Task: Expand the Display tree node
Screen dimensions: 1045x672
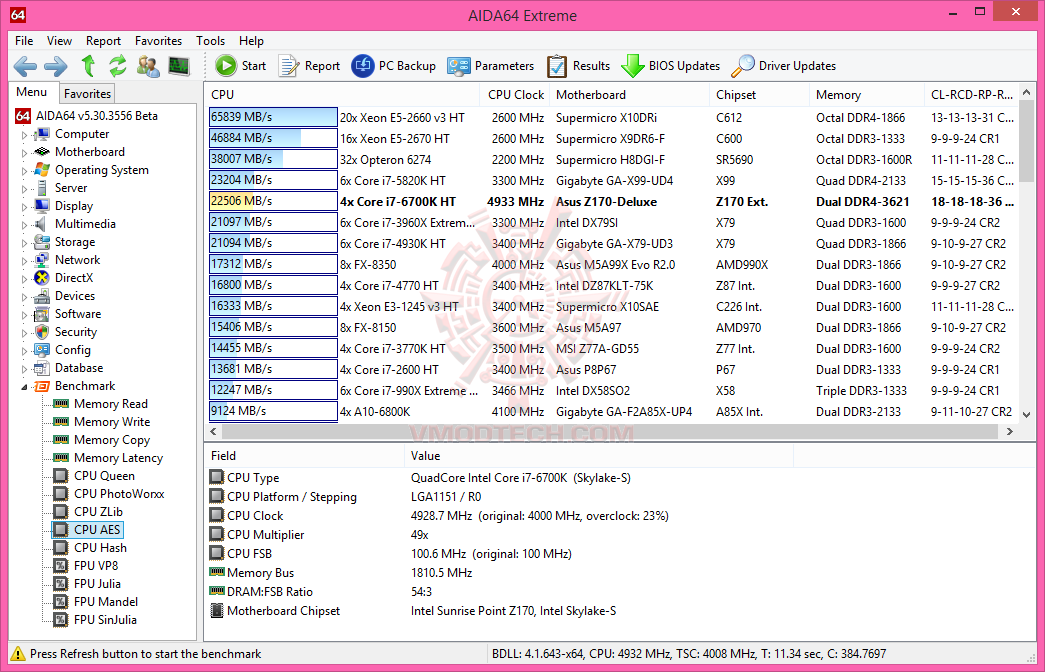Action: (x=25, y=207)
